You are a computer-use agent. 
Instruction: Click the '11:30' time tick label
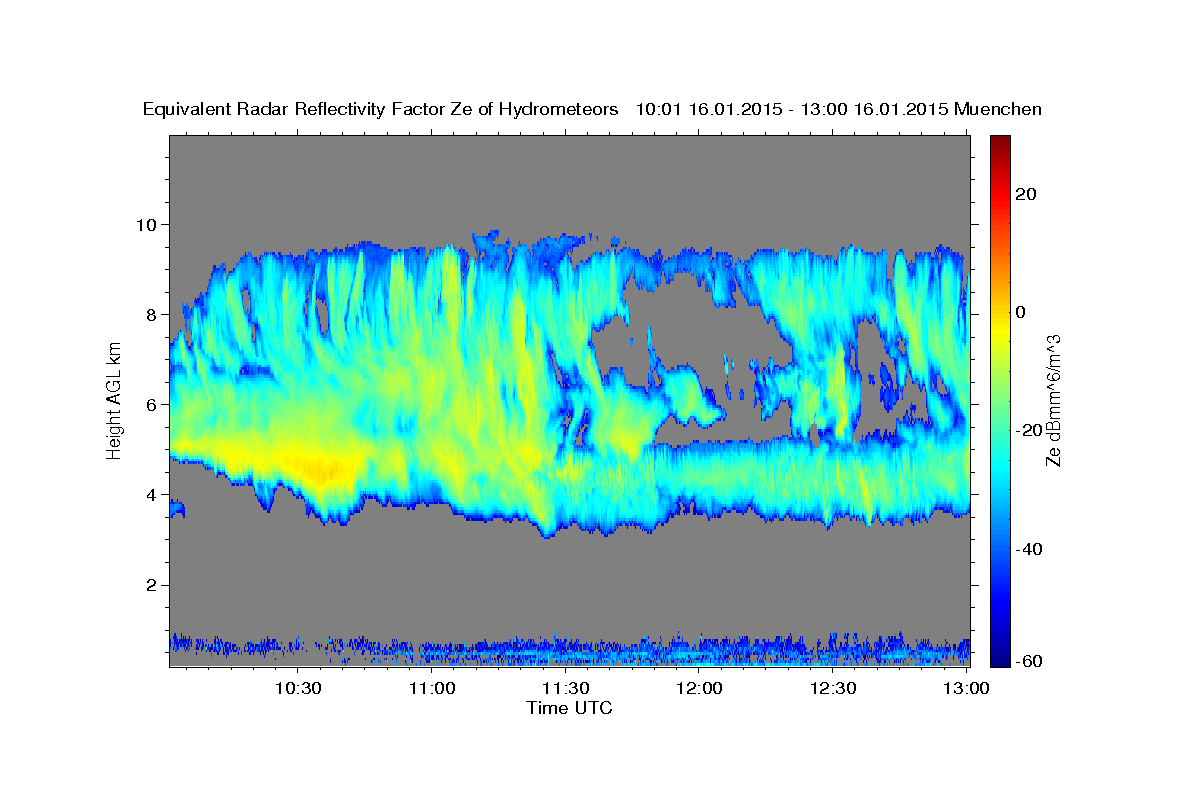pos(566,688)
